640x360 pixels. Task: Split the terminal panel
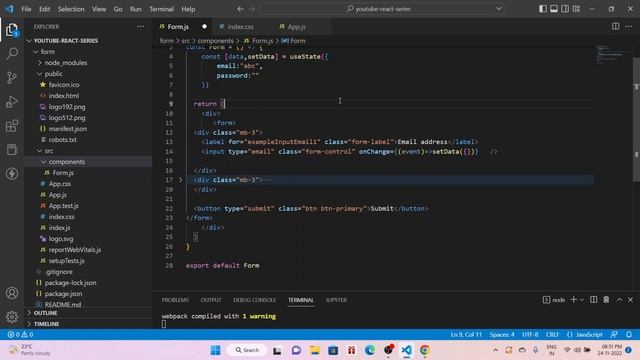pos(593,300)
